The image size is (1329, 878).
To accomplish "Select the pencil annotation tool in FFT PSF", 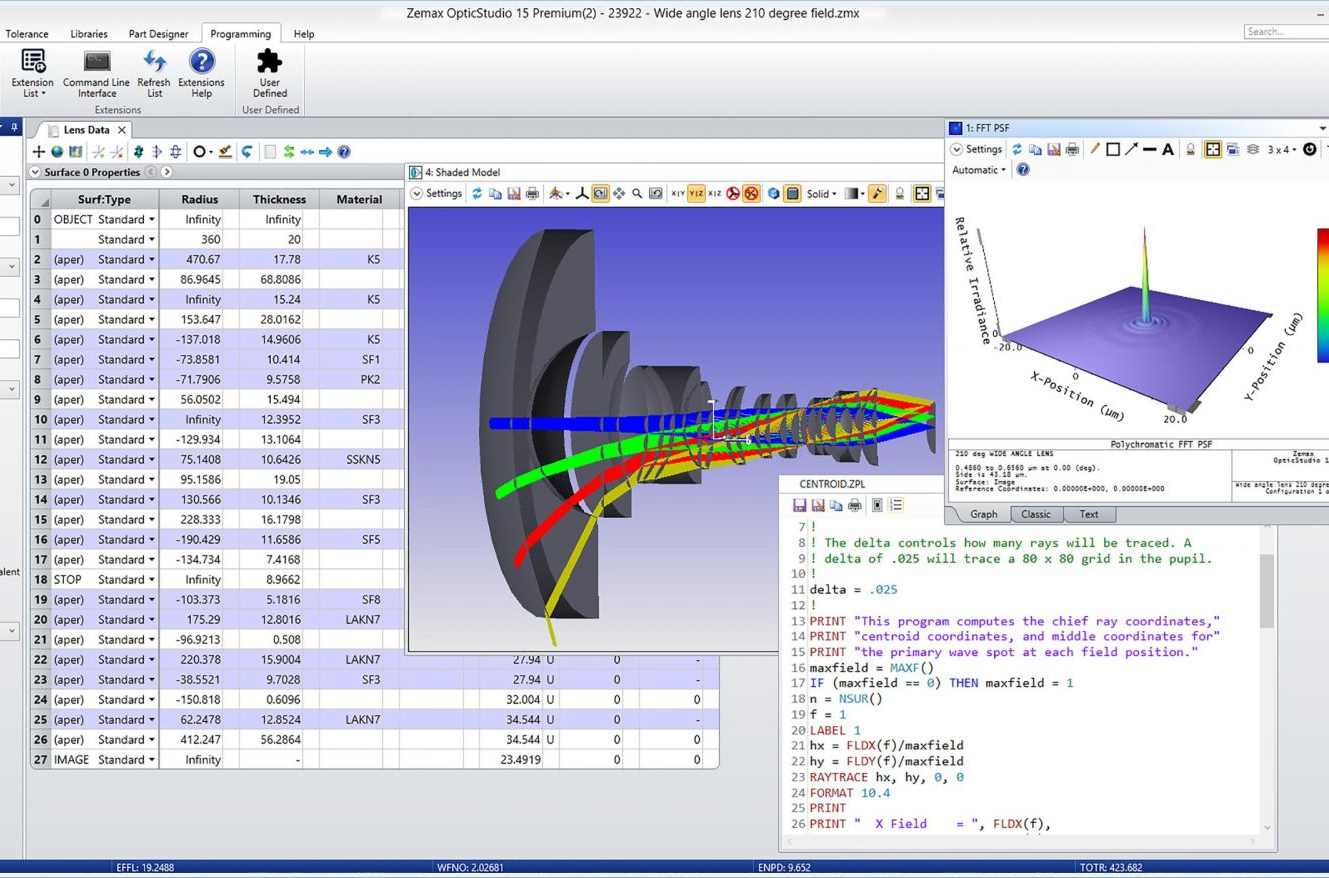I will 1094,149.
